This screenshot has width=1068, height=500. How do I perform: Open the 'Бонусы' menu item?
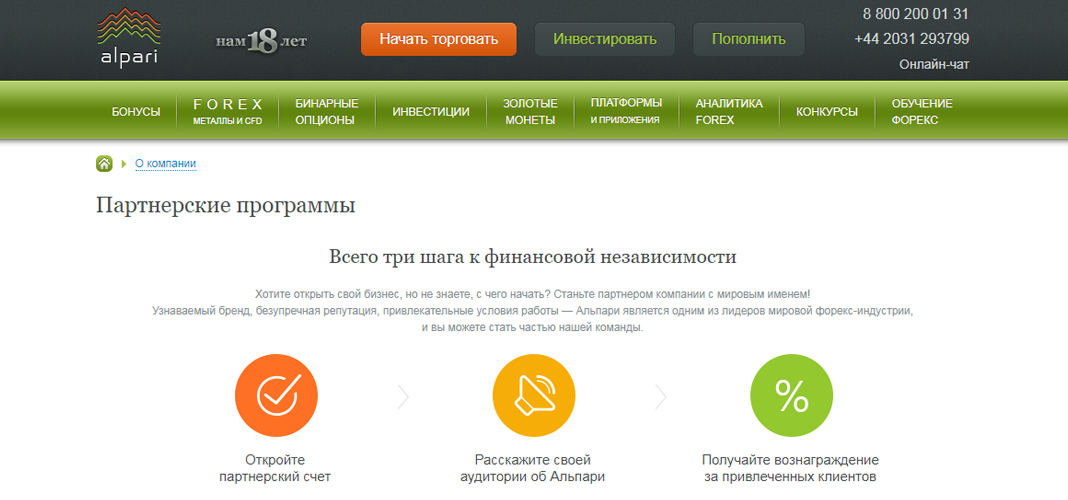[136, 112]
